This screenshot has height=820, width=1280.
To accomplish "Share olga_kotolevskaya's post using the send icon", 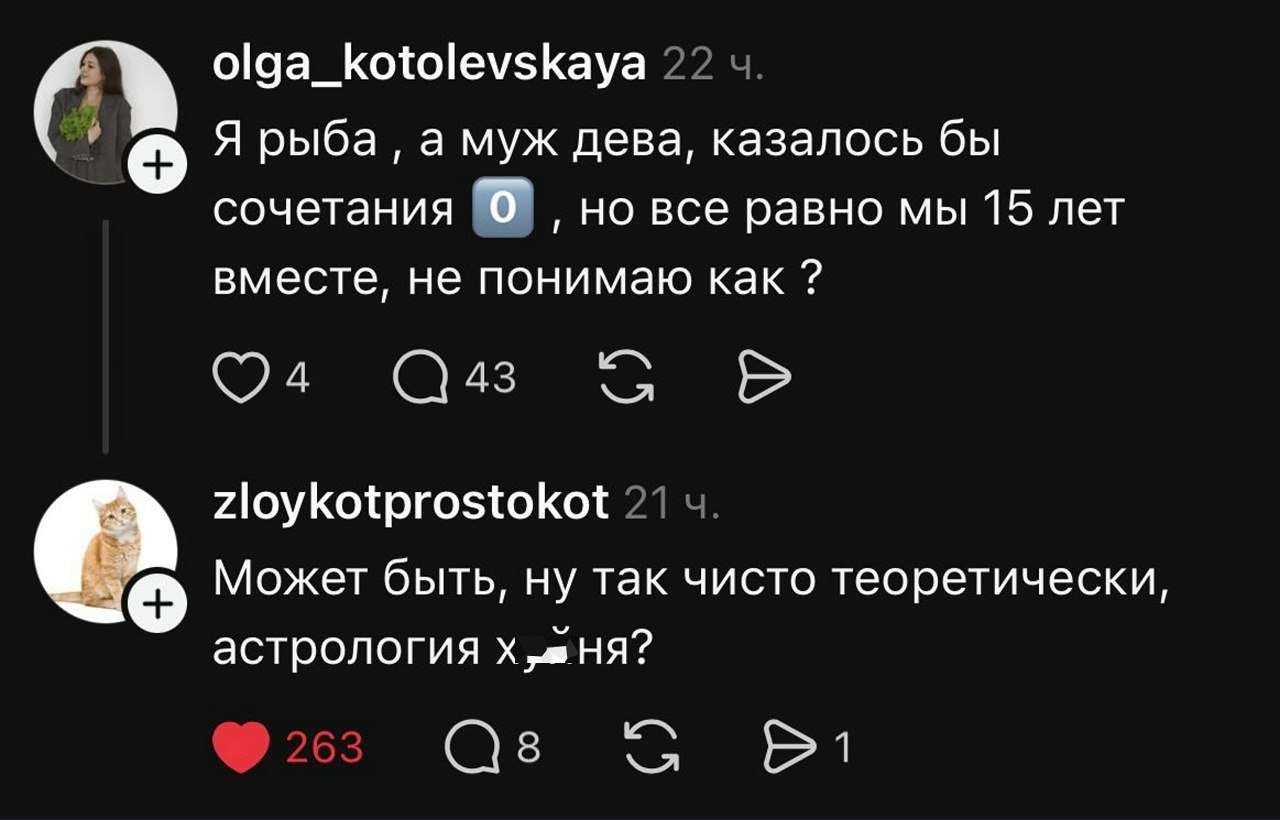I will click(x=764, y=380).
